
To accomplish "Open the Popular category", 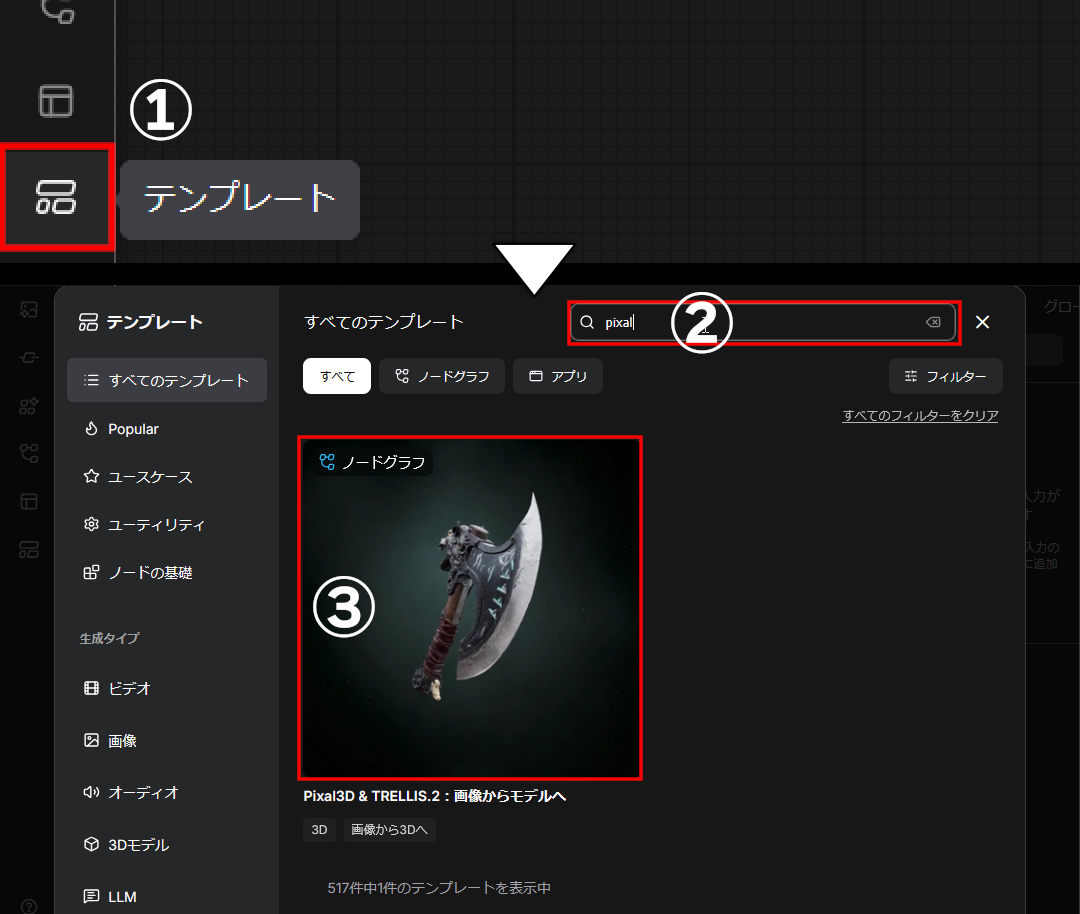I will pyautogui.click(x=167, y=428).
